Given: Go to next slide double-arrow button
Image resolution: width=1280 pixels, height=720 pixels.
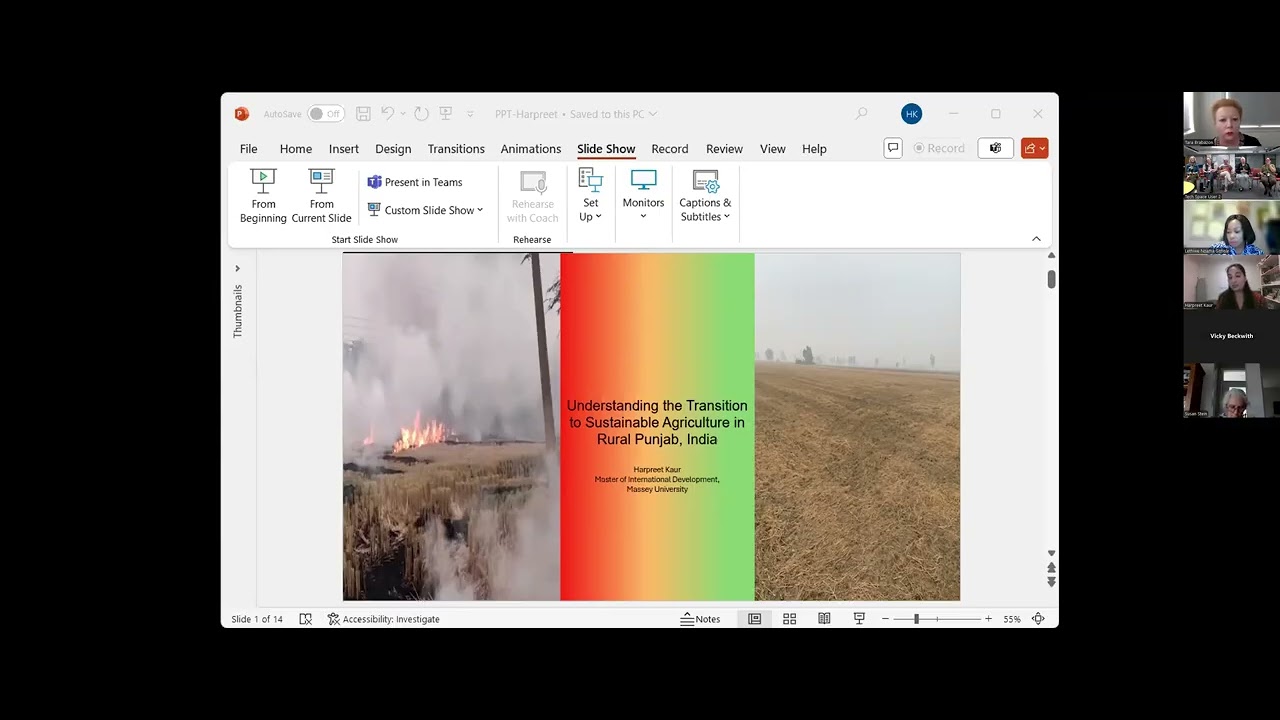Looking at the screenshot, I should (x=1051, y=582).
